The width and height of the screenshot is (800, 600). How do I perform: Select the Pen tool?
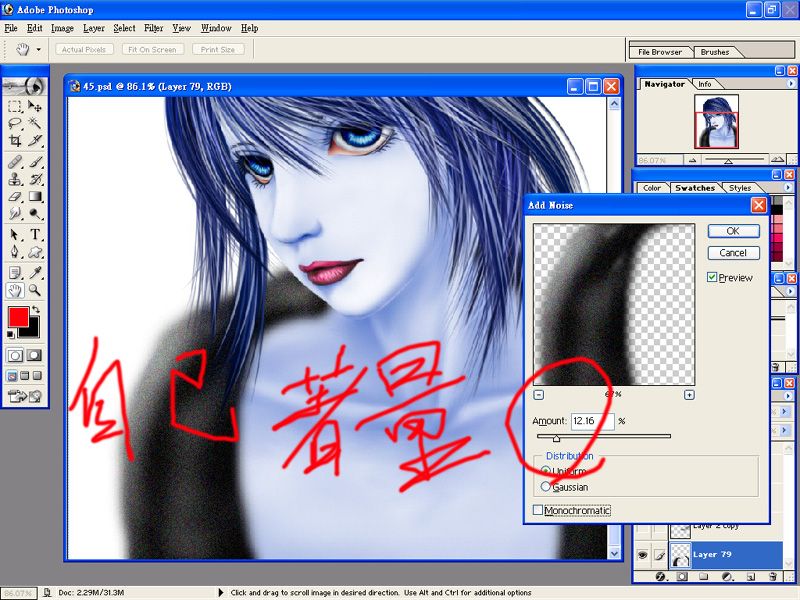[x=15, y=252]
